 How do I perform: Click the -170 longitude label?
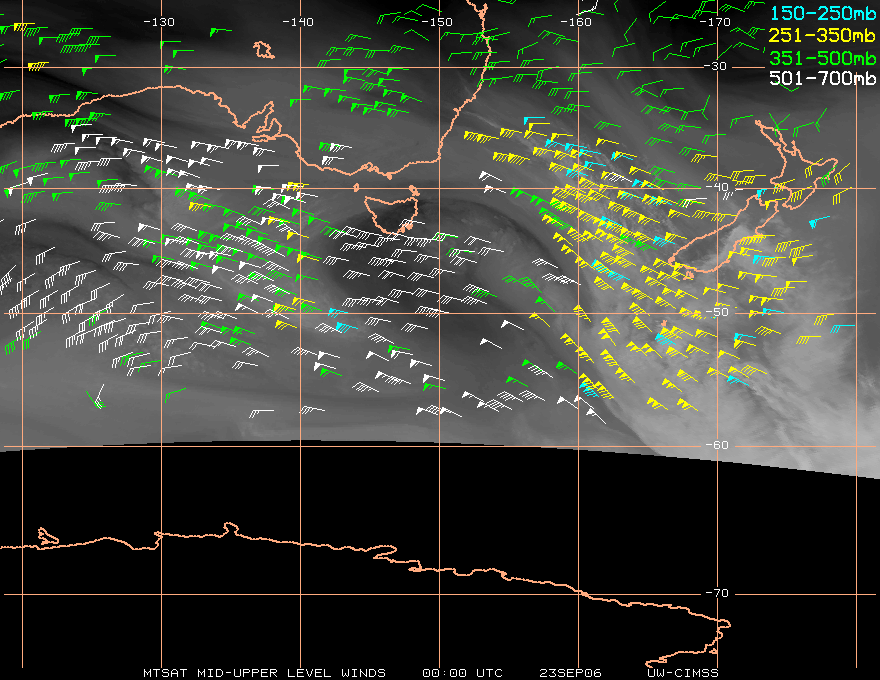(x=715, y=22)
